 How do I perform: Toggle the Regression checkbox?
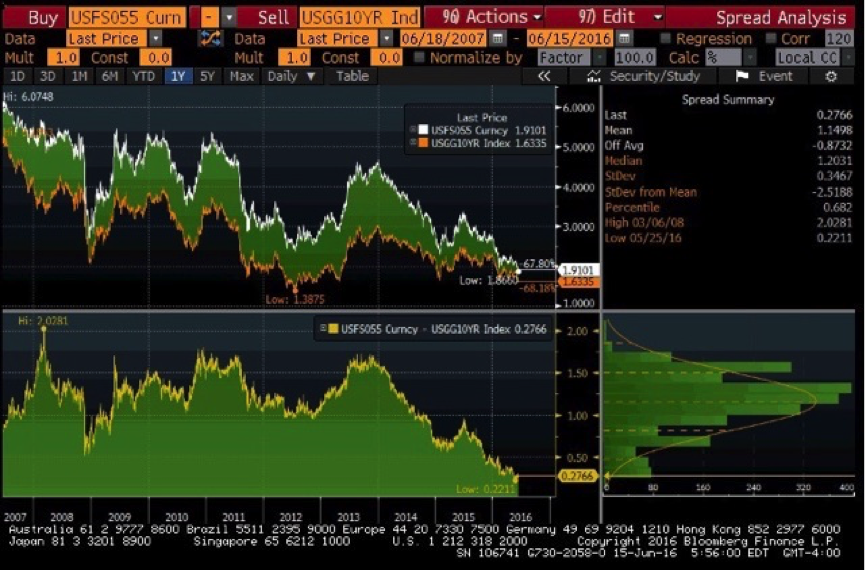point(665,38)
